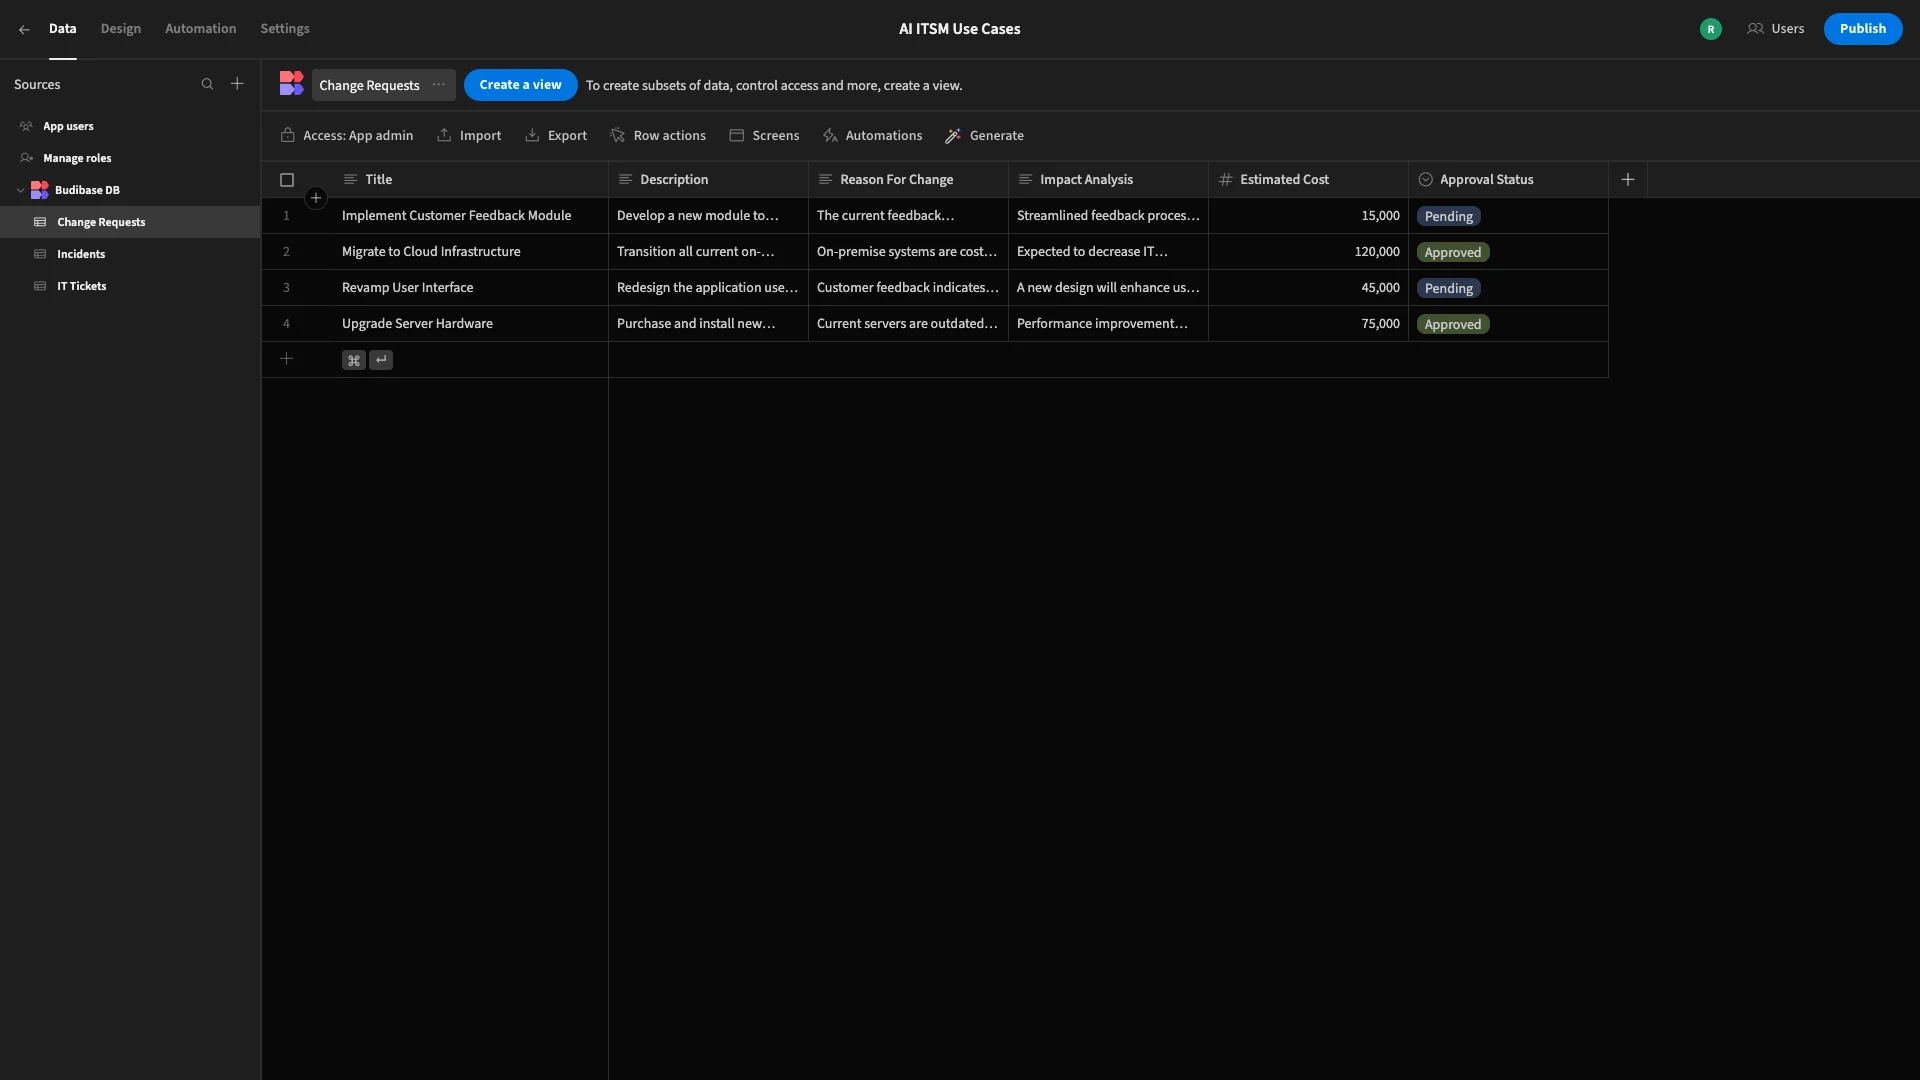This screenshot has height=1080, width=1920.
Task: Open Change Requests table options ellipsis
Action: coord(438,85)
